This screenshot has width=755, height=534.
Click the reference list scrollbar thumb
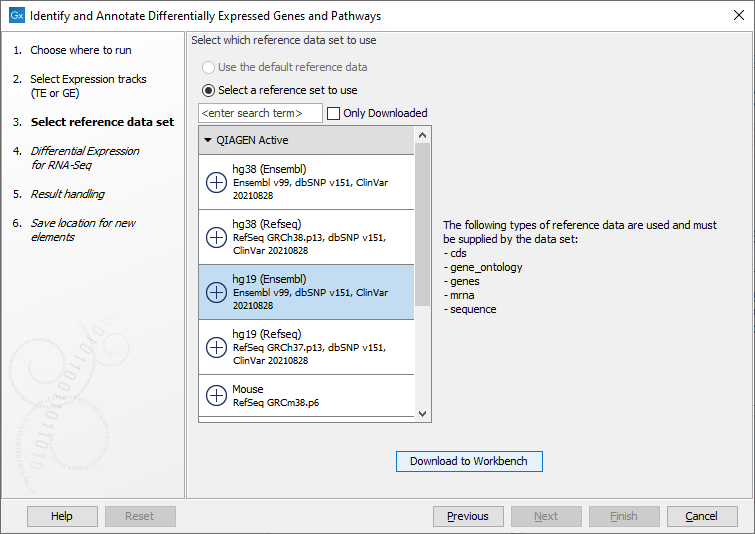pos(423,224)
